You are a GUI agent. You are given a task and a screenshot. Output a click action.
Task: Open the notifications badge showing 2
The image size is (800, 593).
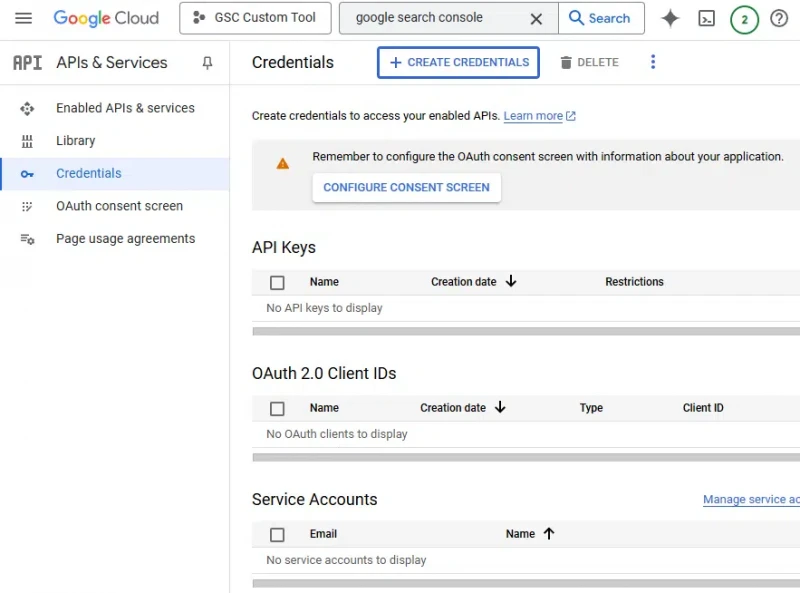744,19
